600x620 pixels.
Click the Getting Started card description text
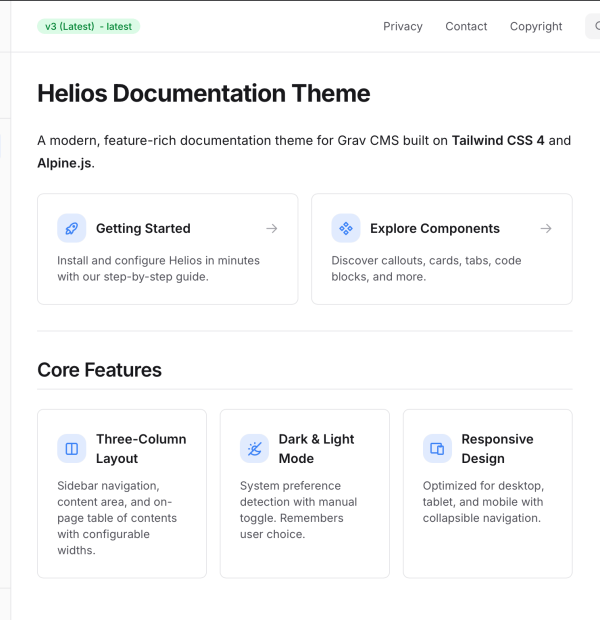click(158, 268)
